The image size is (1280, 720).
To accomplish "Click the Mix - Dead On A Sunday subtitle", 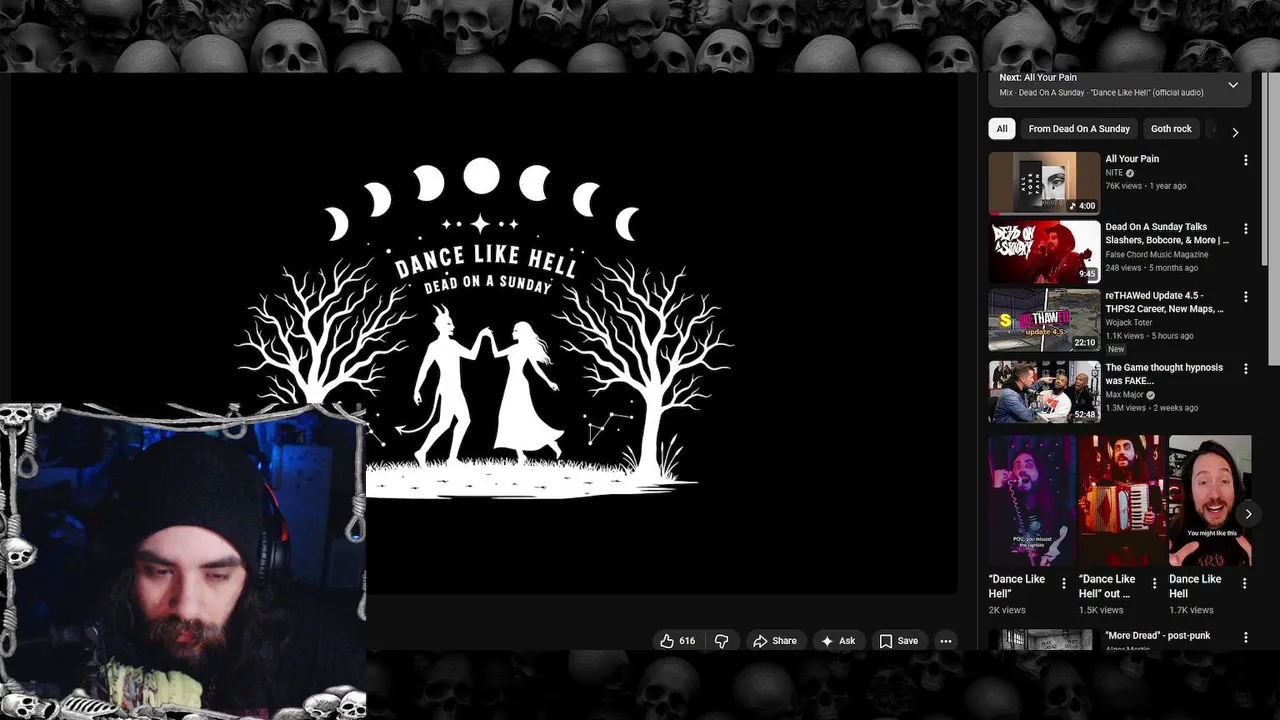I will pos(1101,93).
